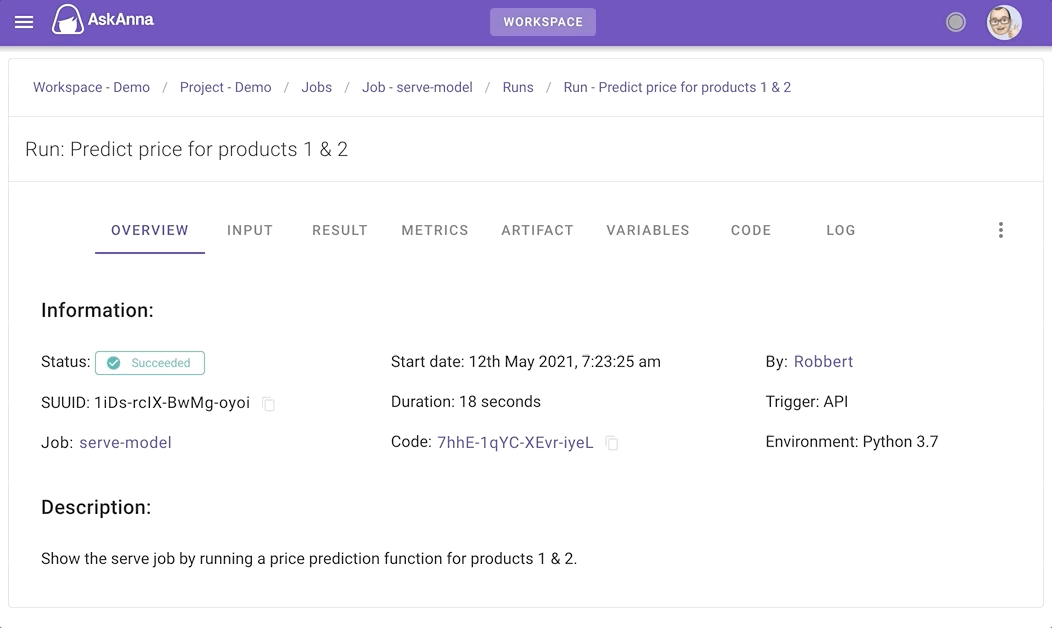The width and height of the screenshot is (1052, 628).
Task: Open Robbert's user profile link
Action: (823, 361)
